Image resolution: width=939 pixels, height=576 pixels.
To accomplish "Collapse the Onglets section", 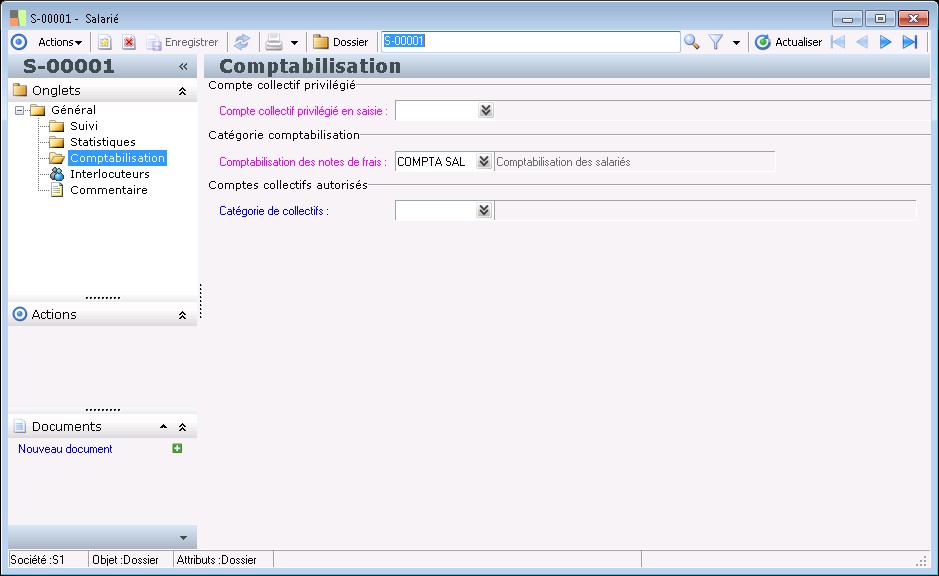I will coord(183,91).
